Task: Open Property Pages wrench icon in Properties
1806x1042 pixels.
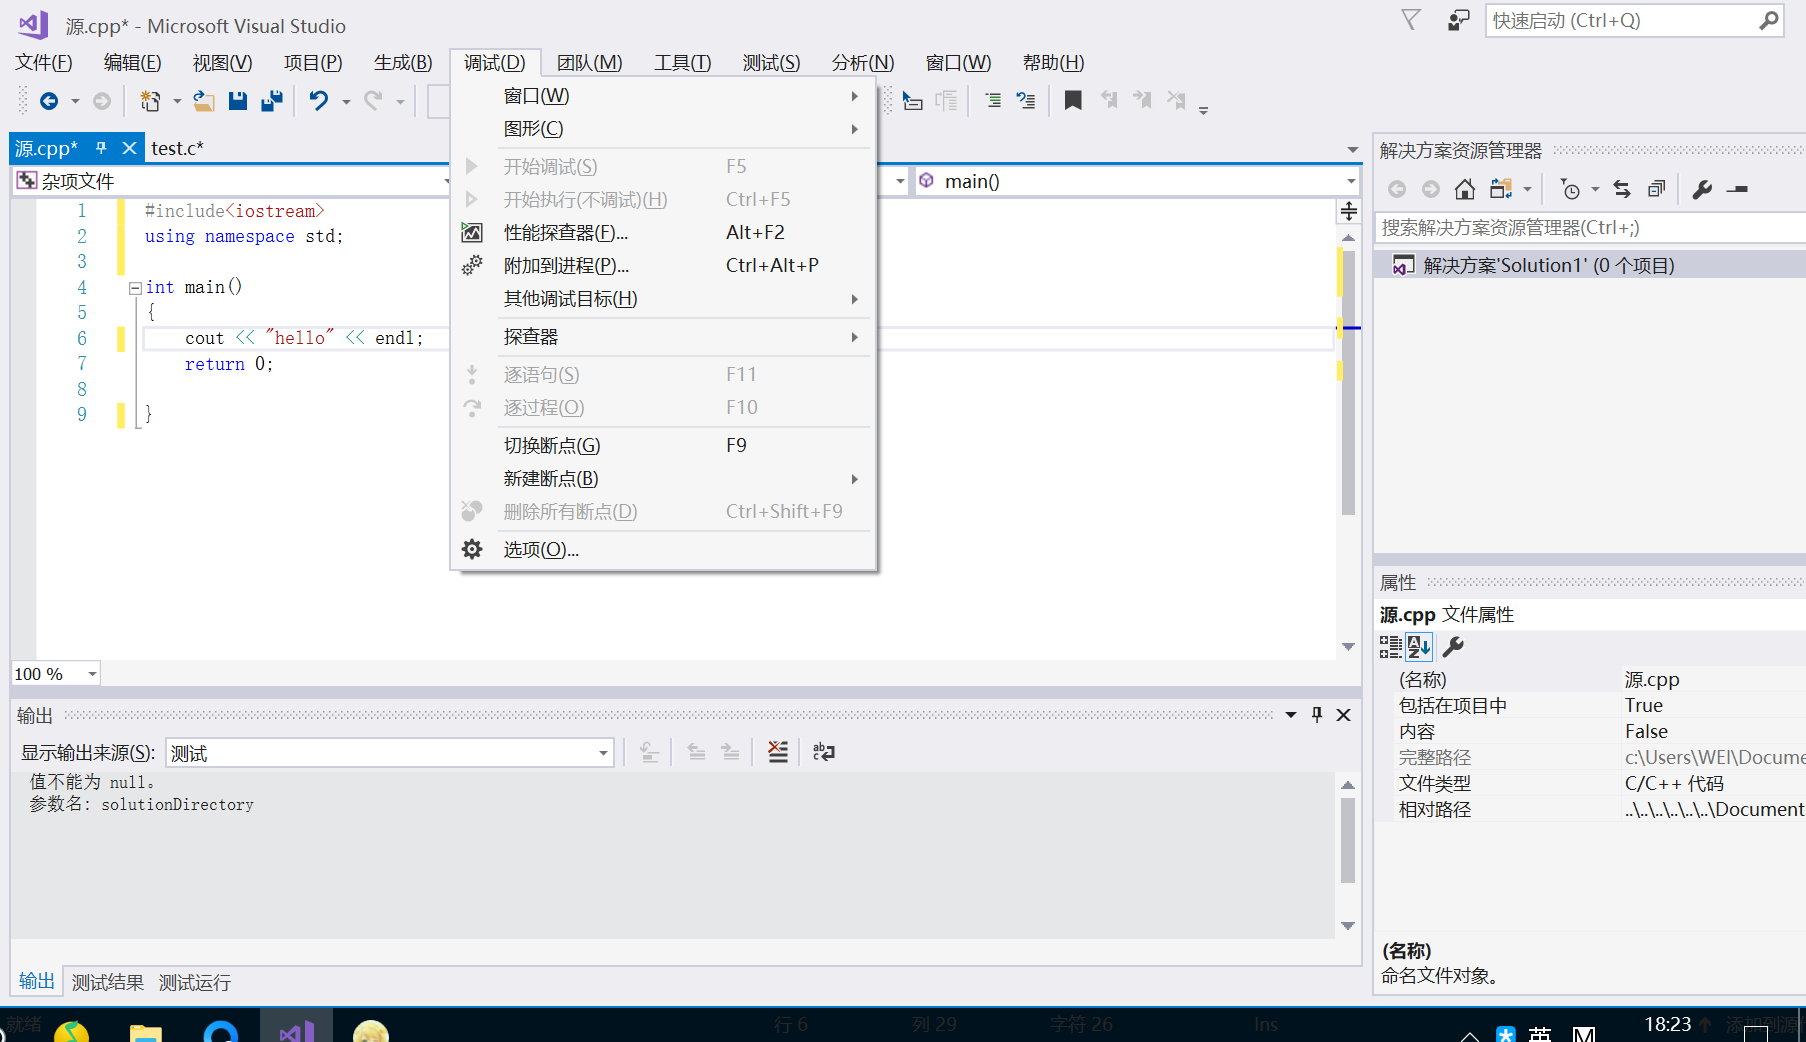Action: pyautogui.click(x=1453, y=647)
